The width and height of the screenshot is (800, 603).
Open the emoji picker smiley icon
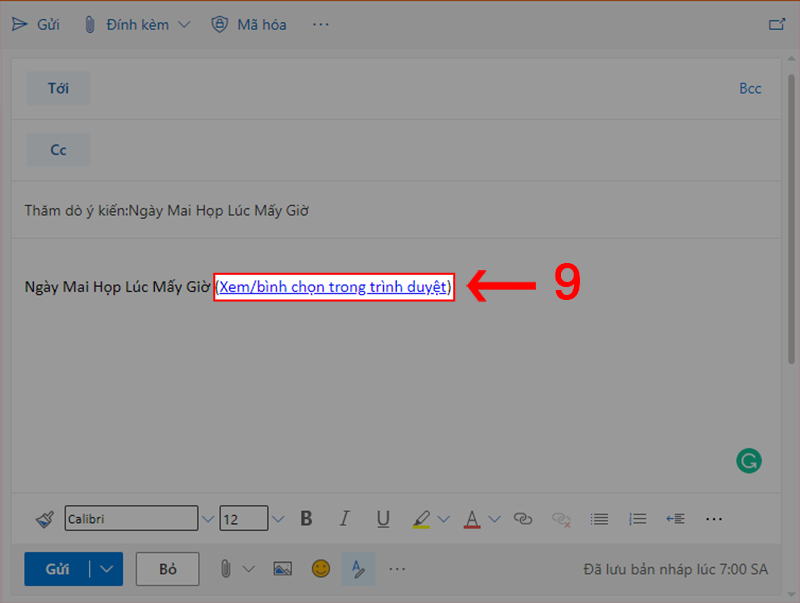[320, 569]
